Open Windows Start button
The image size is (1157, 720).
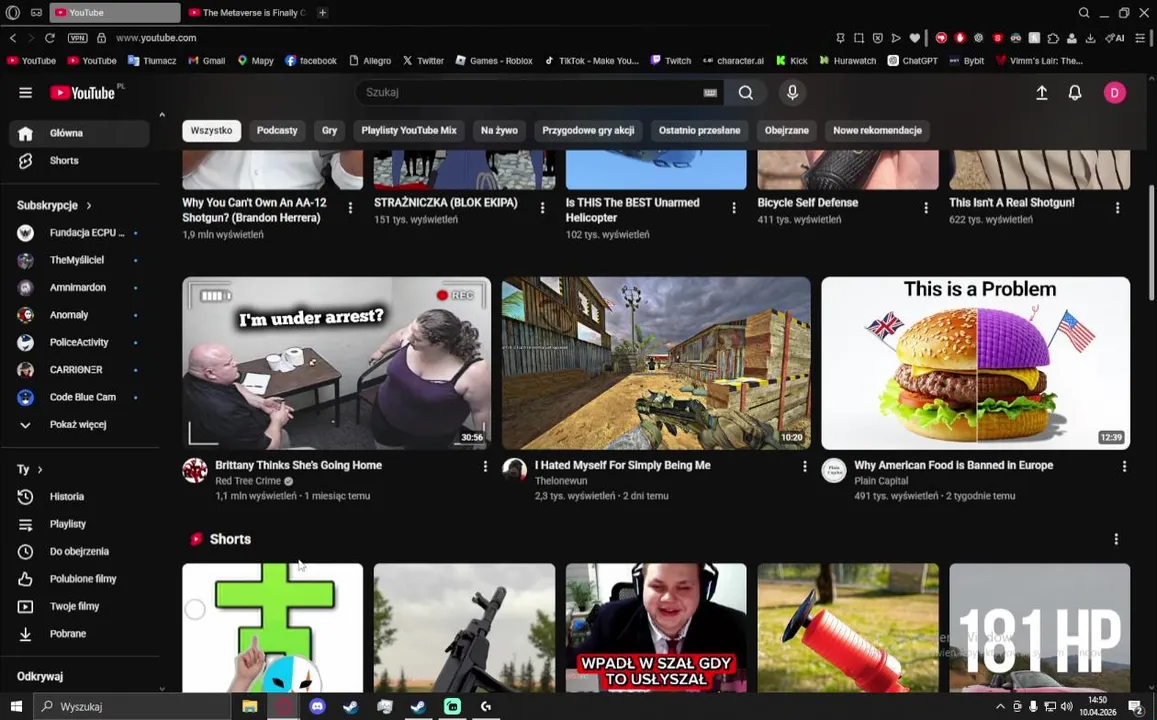coord(16,707)
